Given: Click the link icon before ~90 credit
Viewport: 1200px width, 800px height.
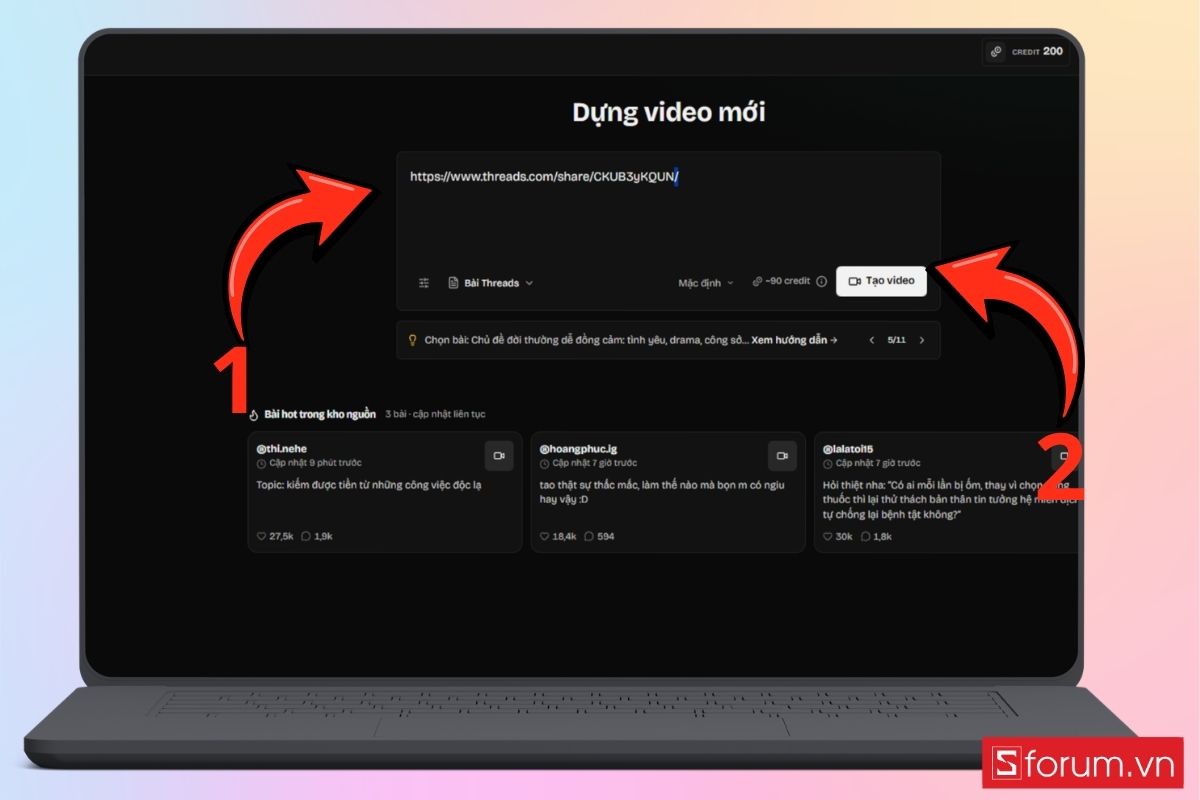Looking at the screenshot, I should [757, 282].
